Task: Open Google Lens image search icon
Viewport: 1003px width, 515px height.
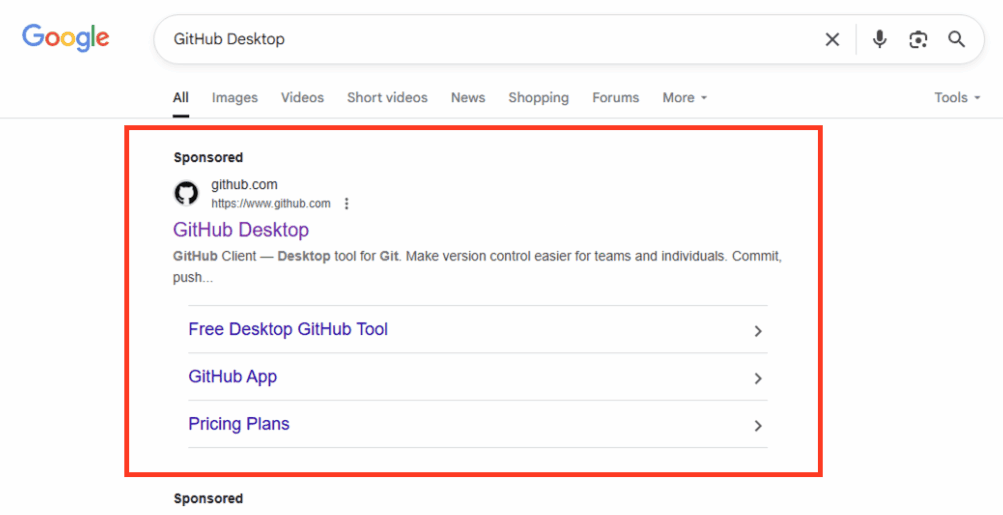Action: coord(918,40)
